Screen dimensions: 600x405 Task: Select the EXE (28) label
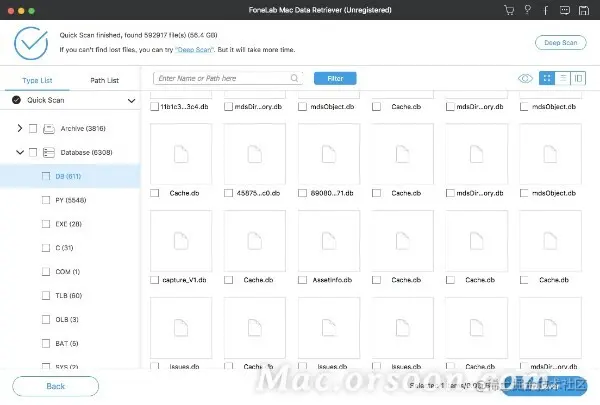click(x=68, y=224)
